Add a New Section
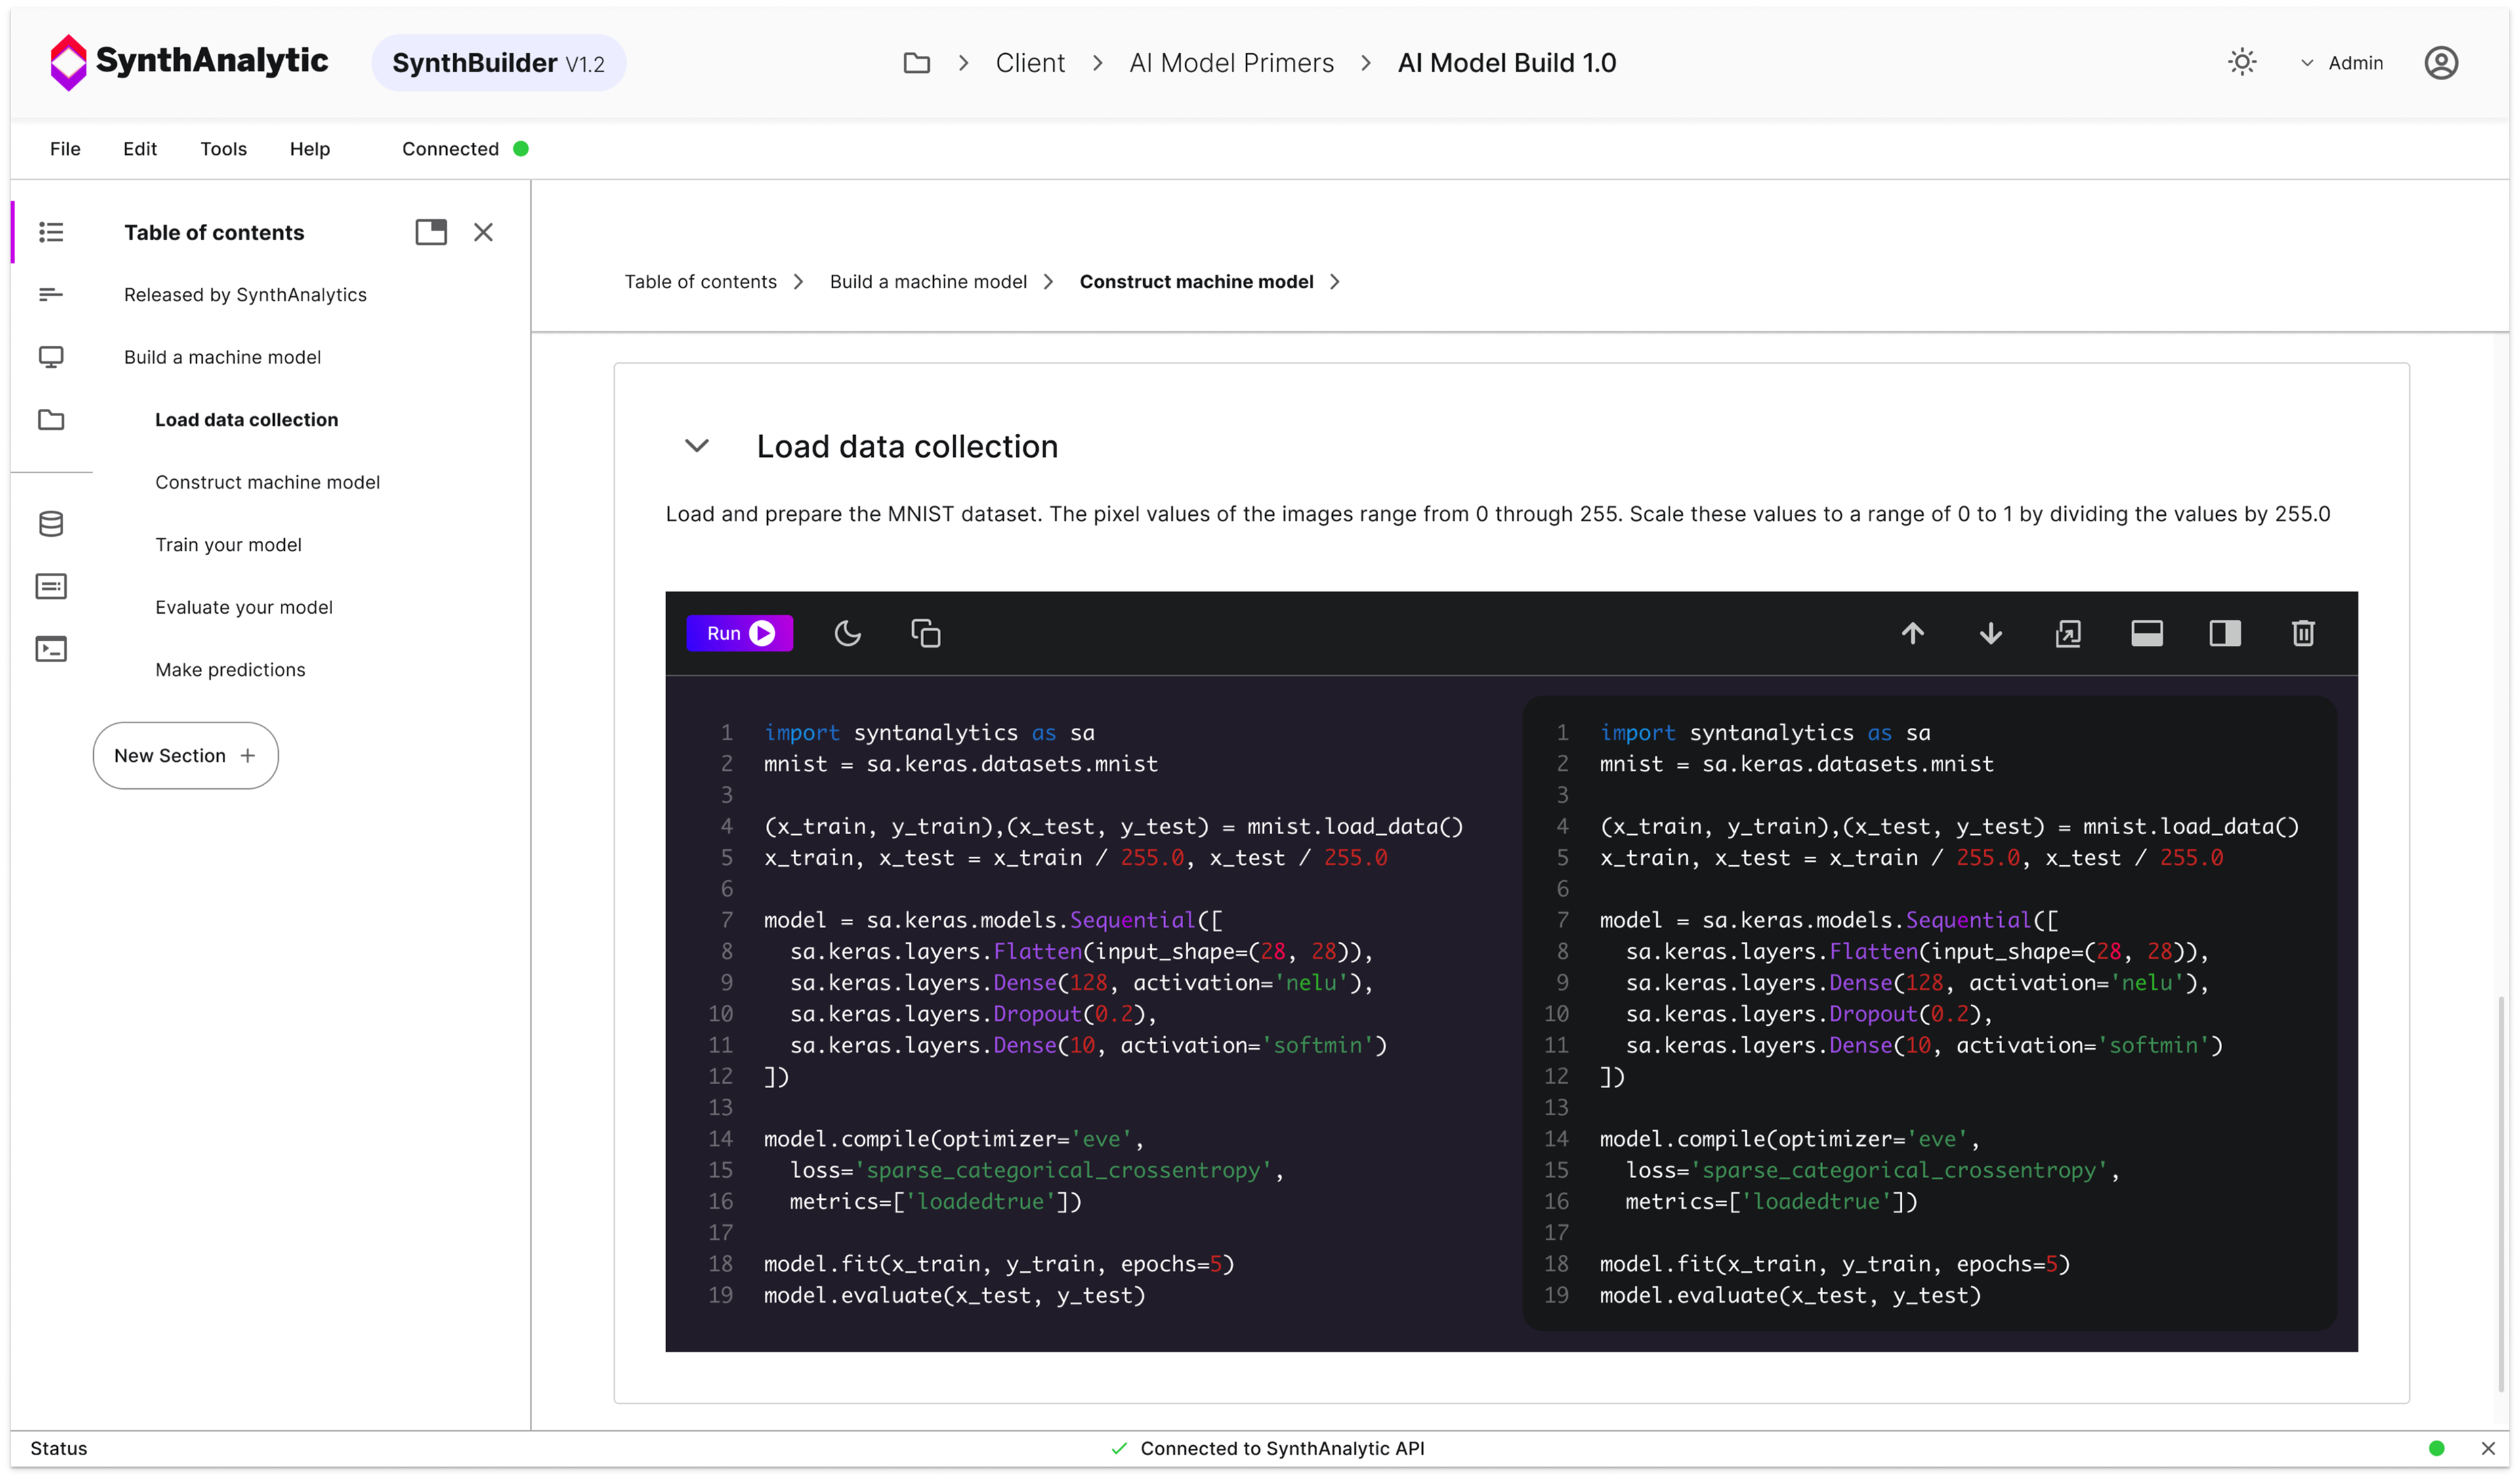The image size is (2520, 1480). tap(185, 756)
